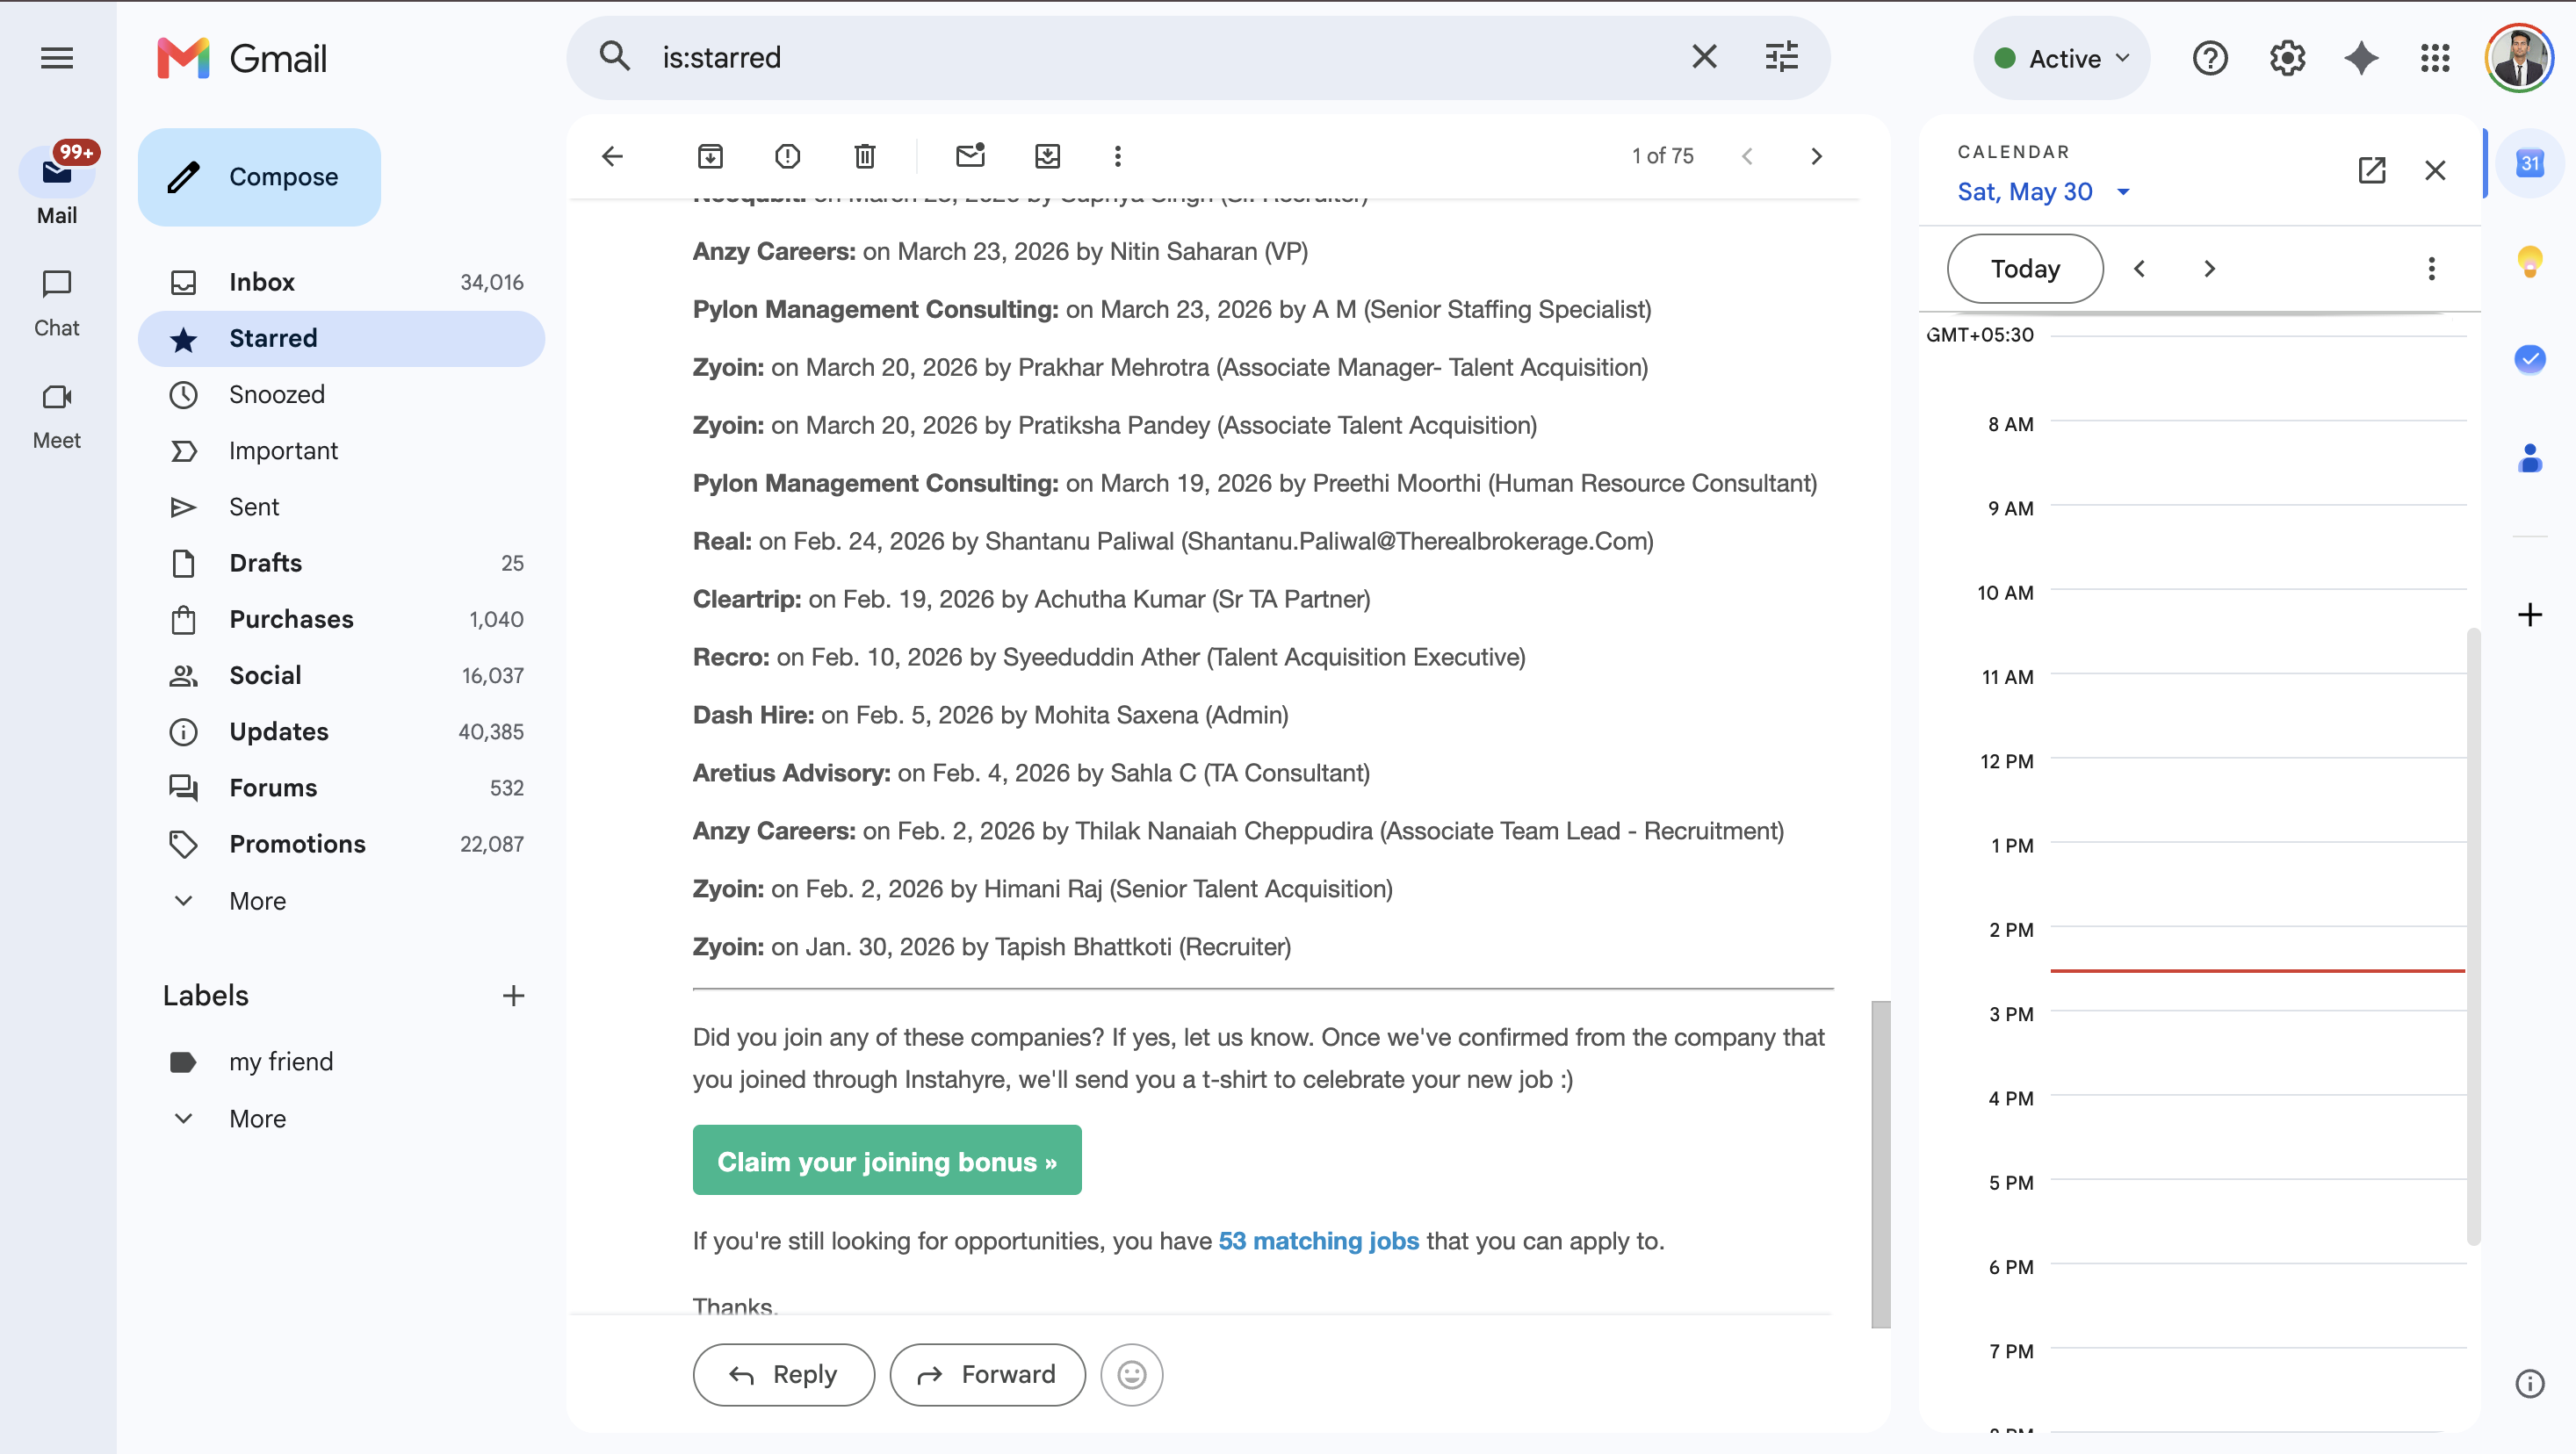Open the Important folder

pos(342,451)
